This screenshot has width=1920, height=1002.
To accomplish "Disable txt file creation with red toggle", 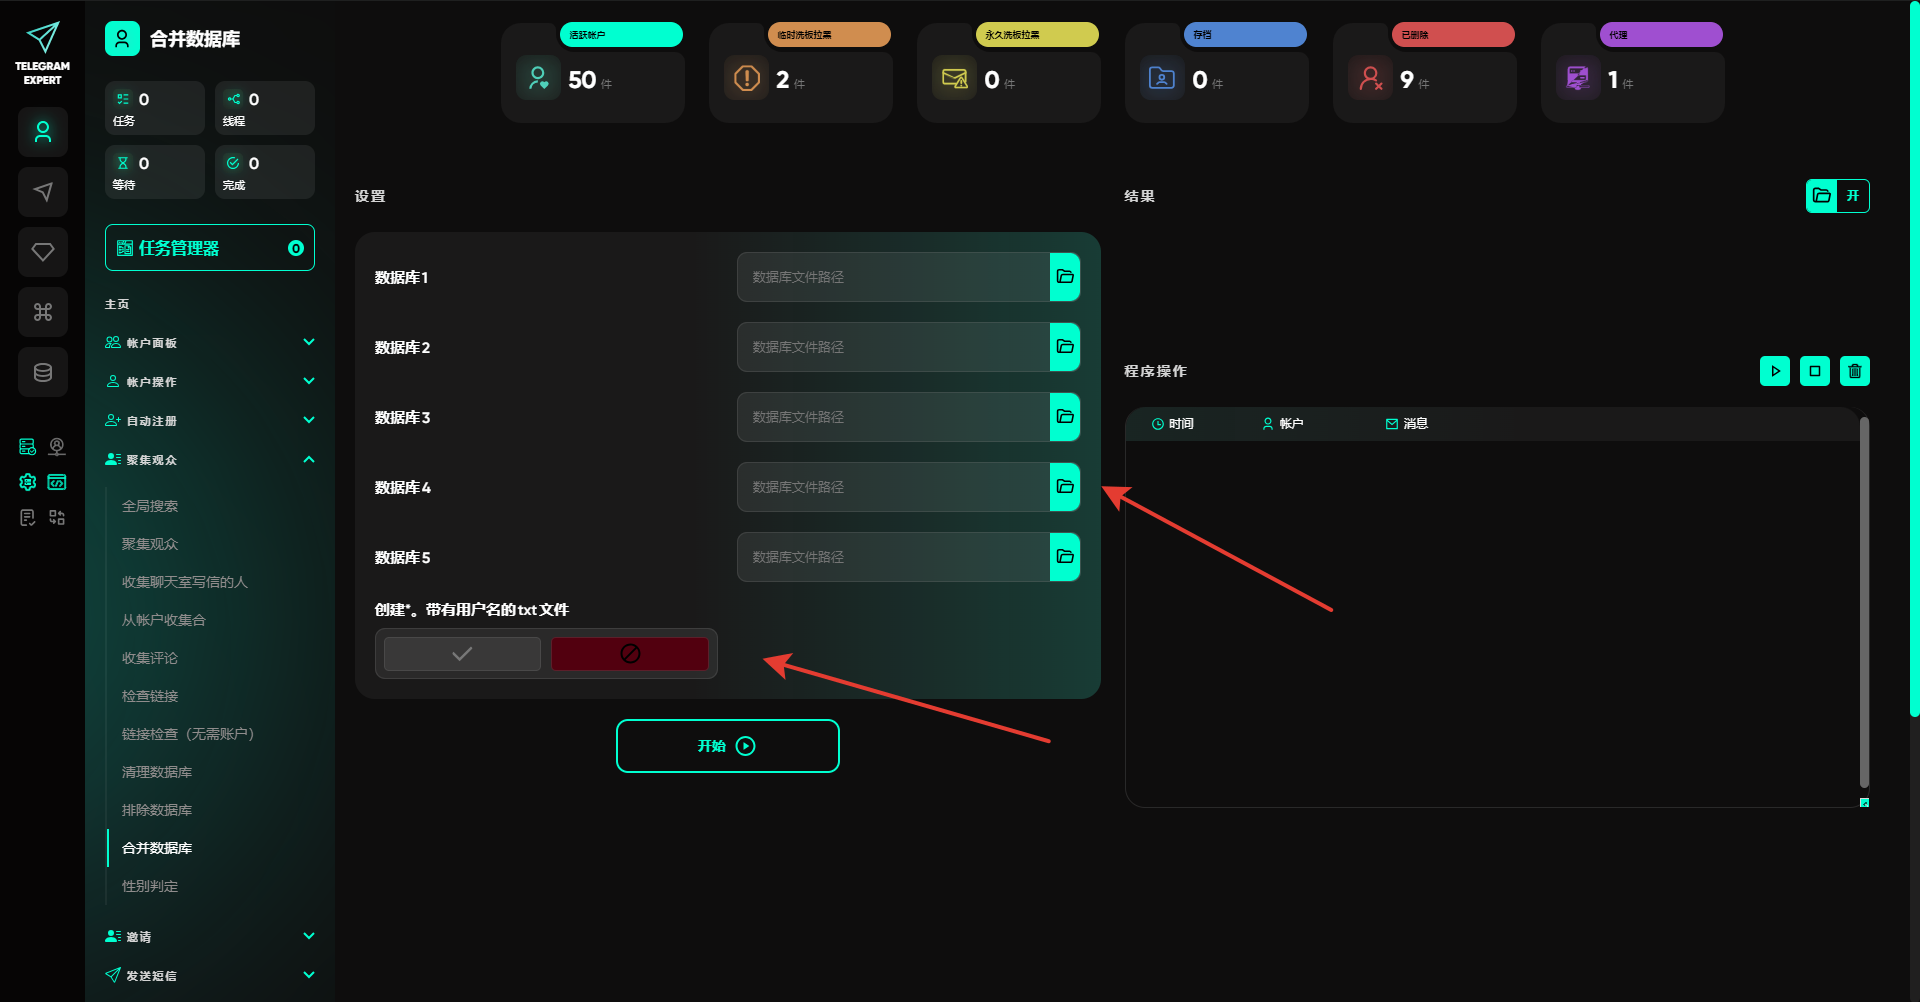I will [x=629, y=654].
